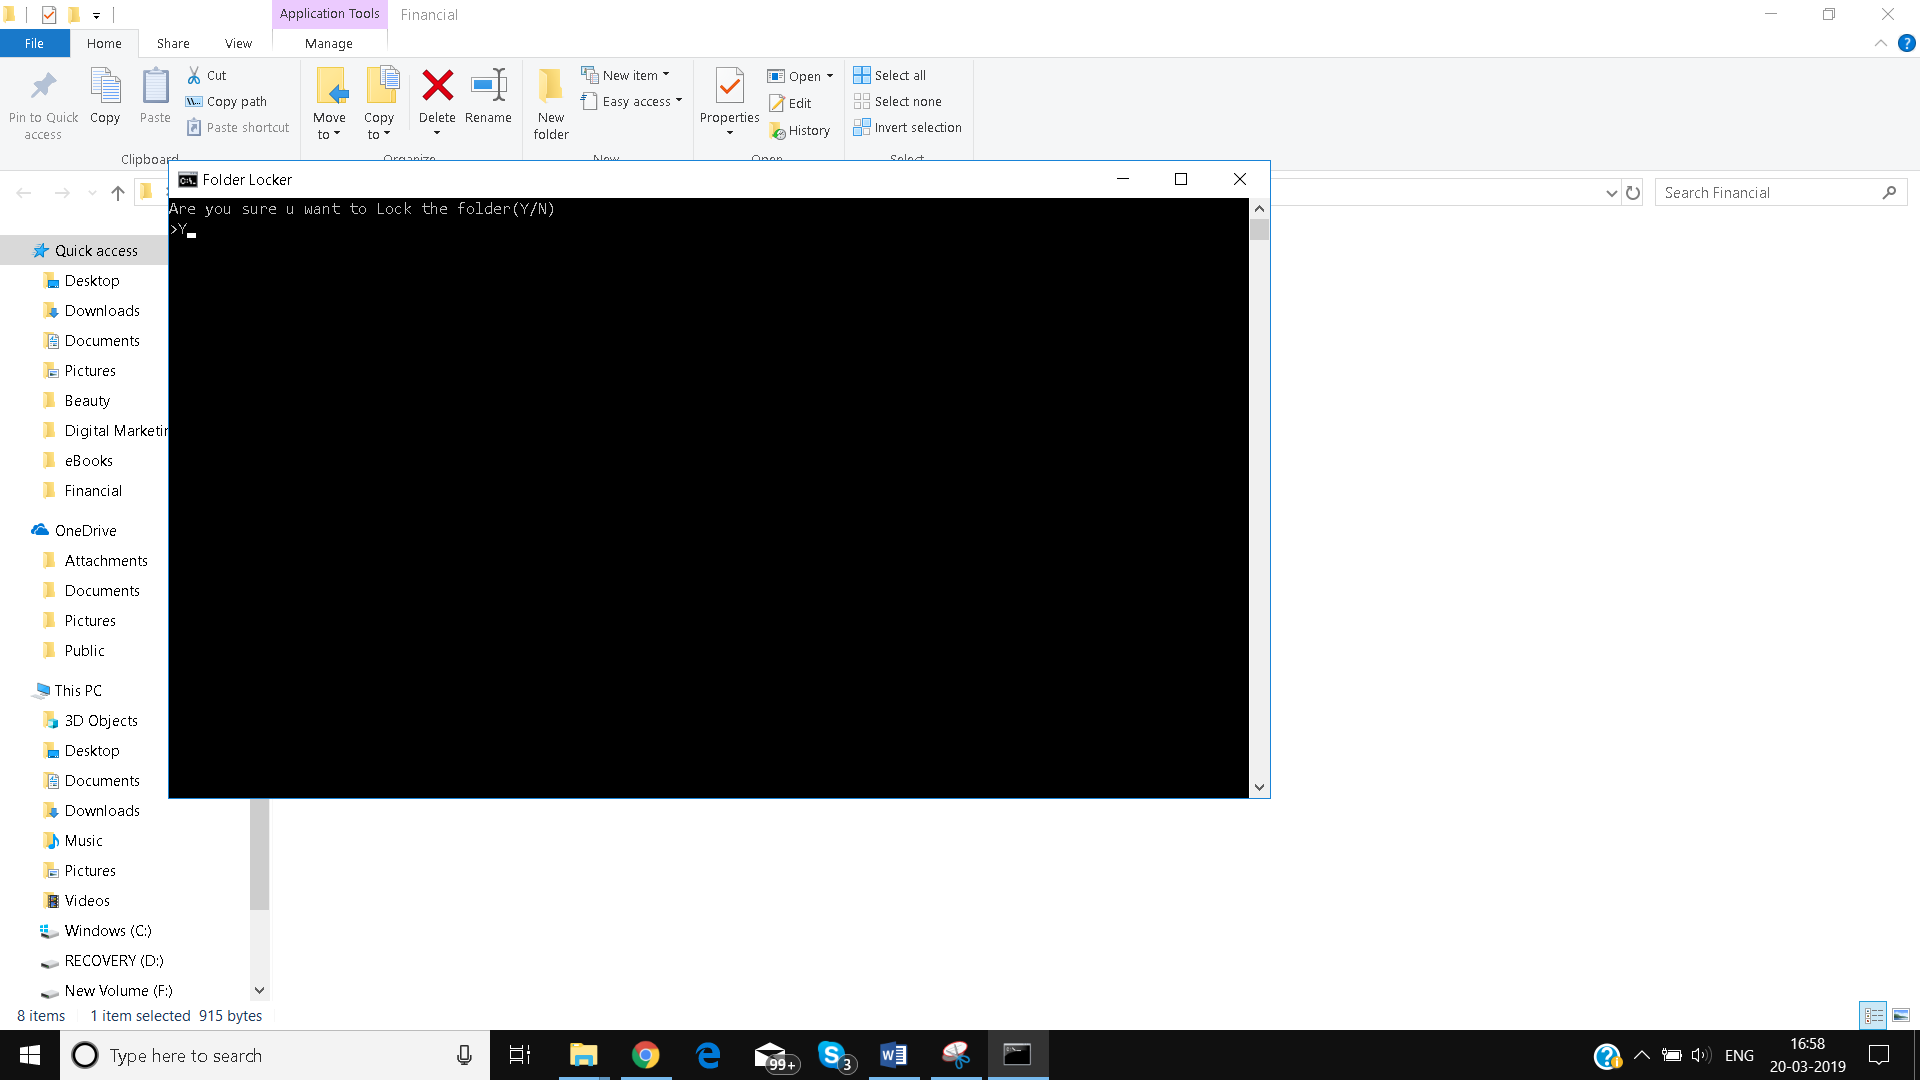Click the Search Financial box
The height and width of the screenshot is (1080, 1920).
pyautogui.click(x=1780, y=193)
